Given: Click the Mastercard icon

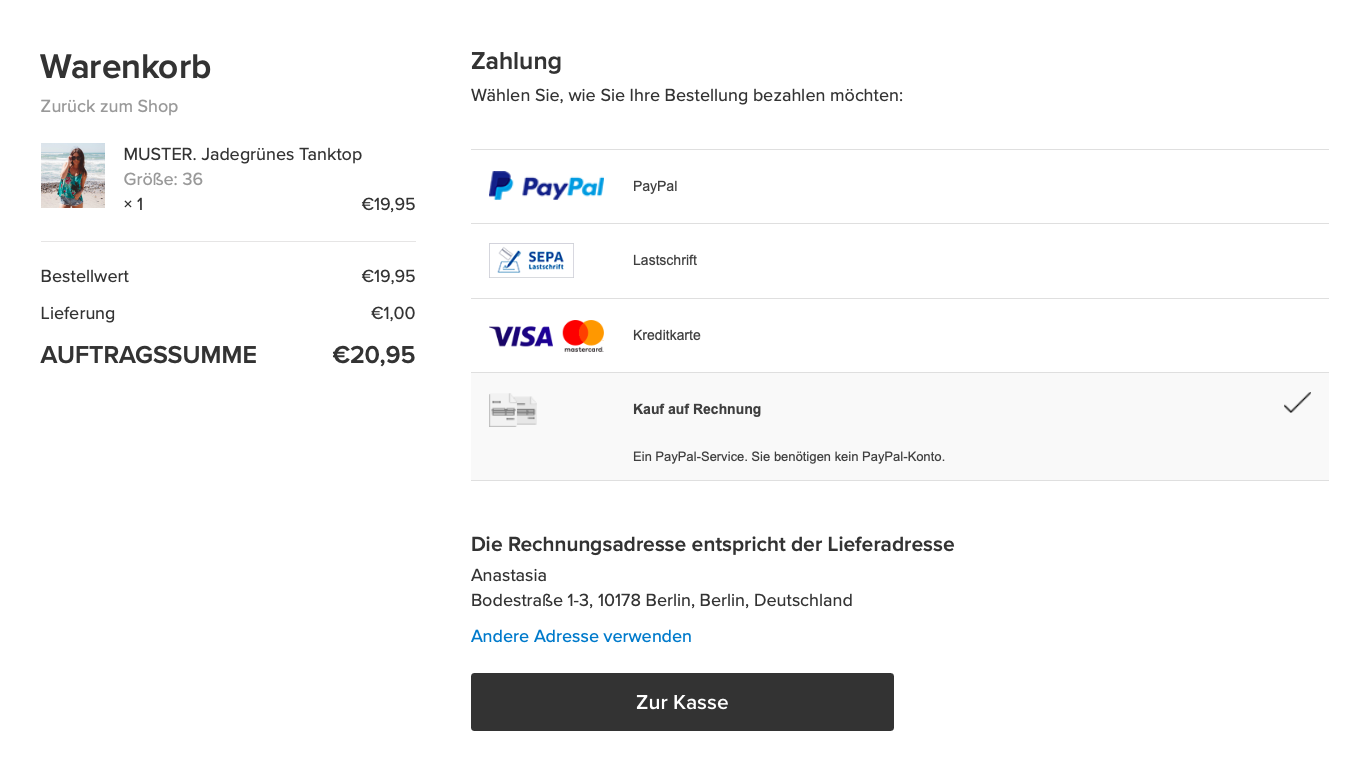Looking at the screenshot, I should [x=585, y=335].
